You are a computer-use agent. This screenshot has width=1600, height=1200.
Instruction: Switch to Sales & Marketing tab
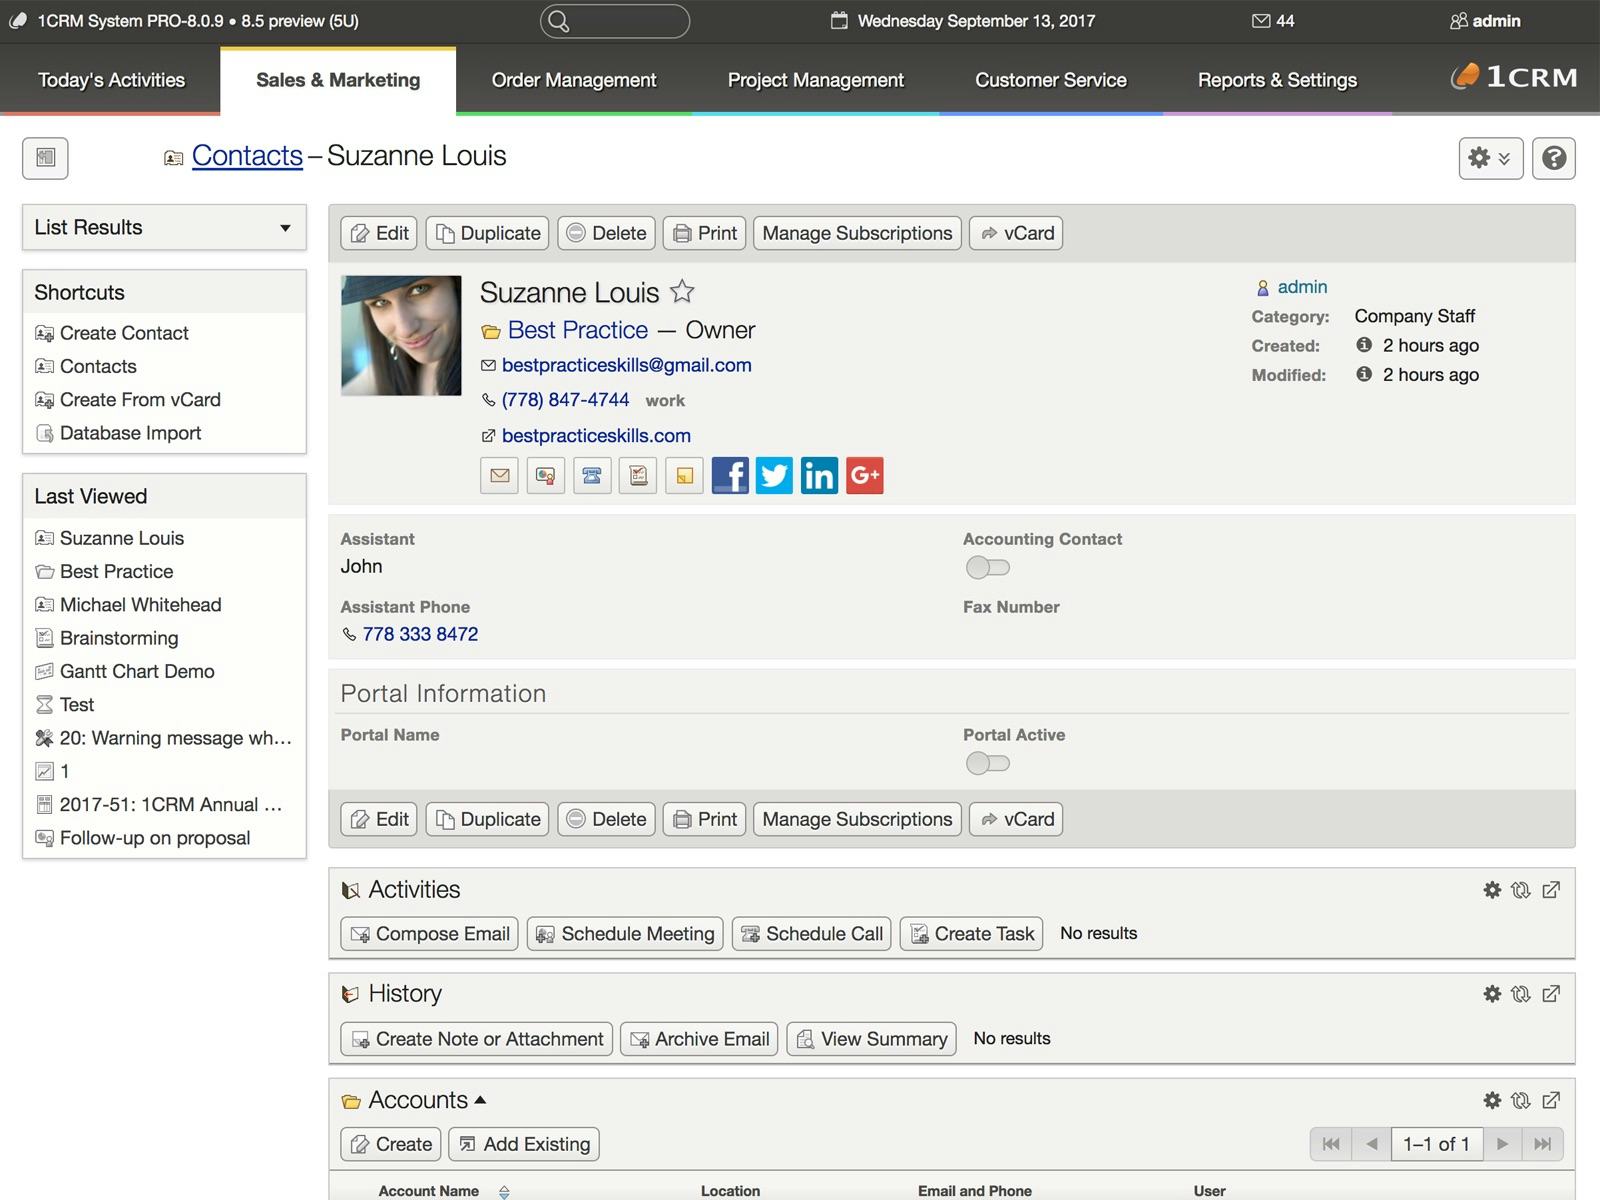pos(338,80)
